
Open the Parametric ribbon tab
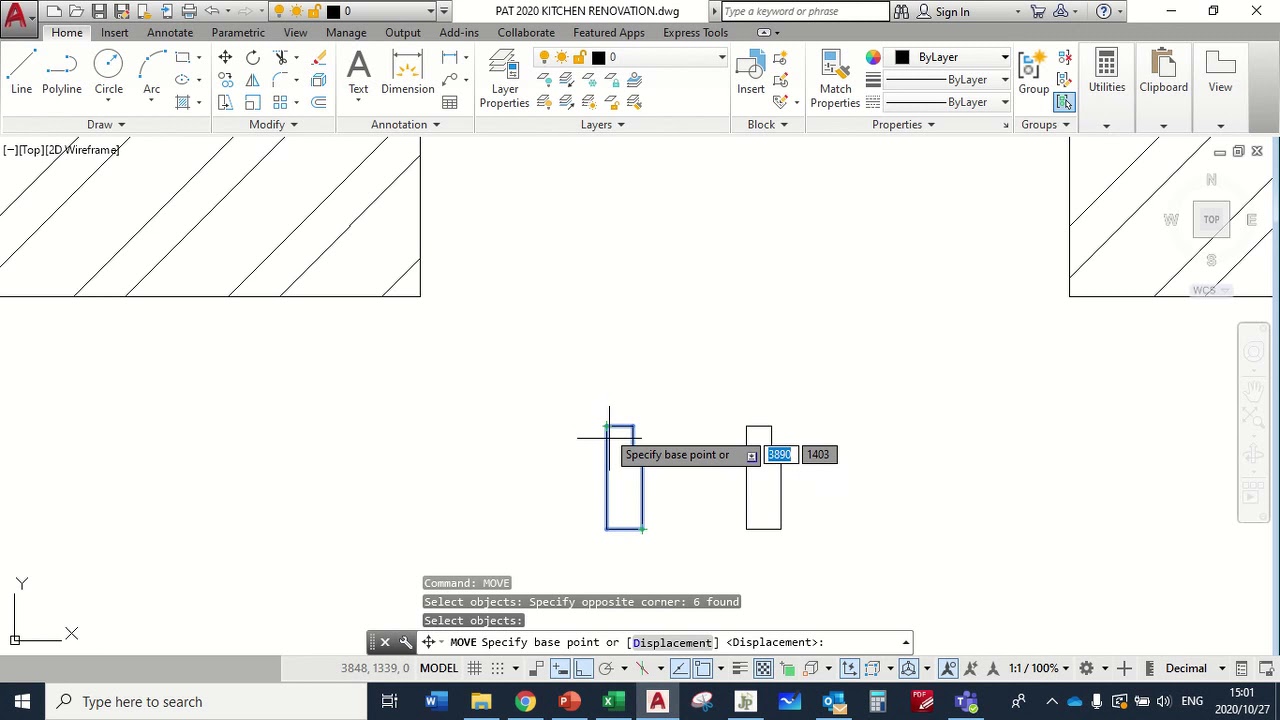238,32
